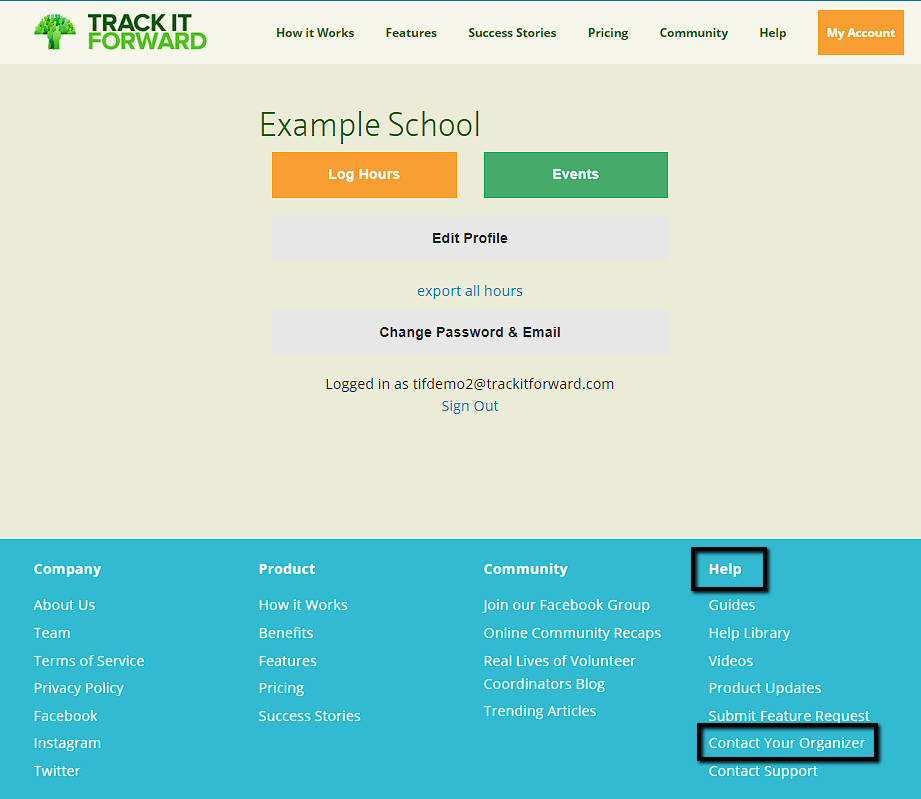
Task: Open Privacy Policy footer link
Action: (x=79, y=688)
